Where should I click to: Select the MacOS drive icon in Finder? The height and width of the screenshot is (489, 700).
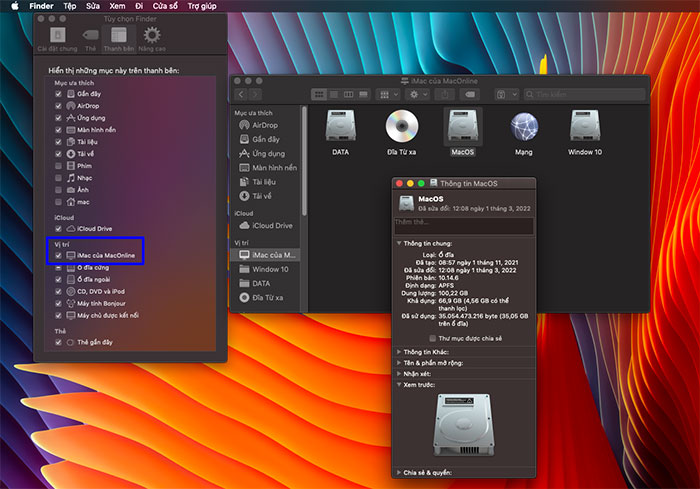click(462, 126)
